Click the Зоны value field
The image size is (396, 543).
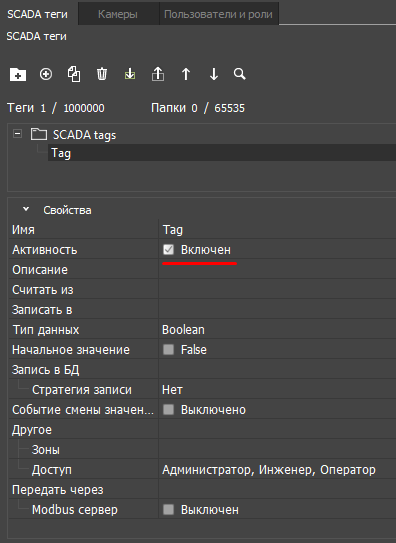click(x=277, y=449)
